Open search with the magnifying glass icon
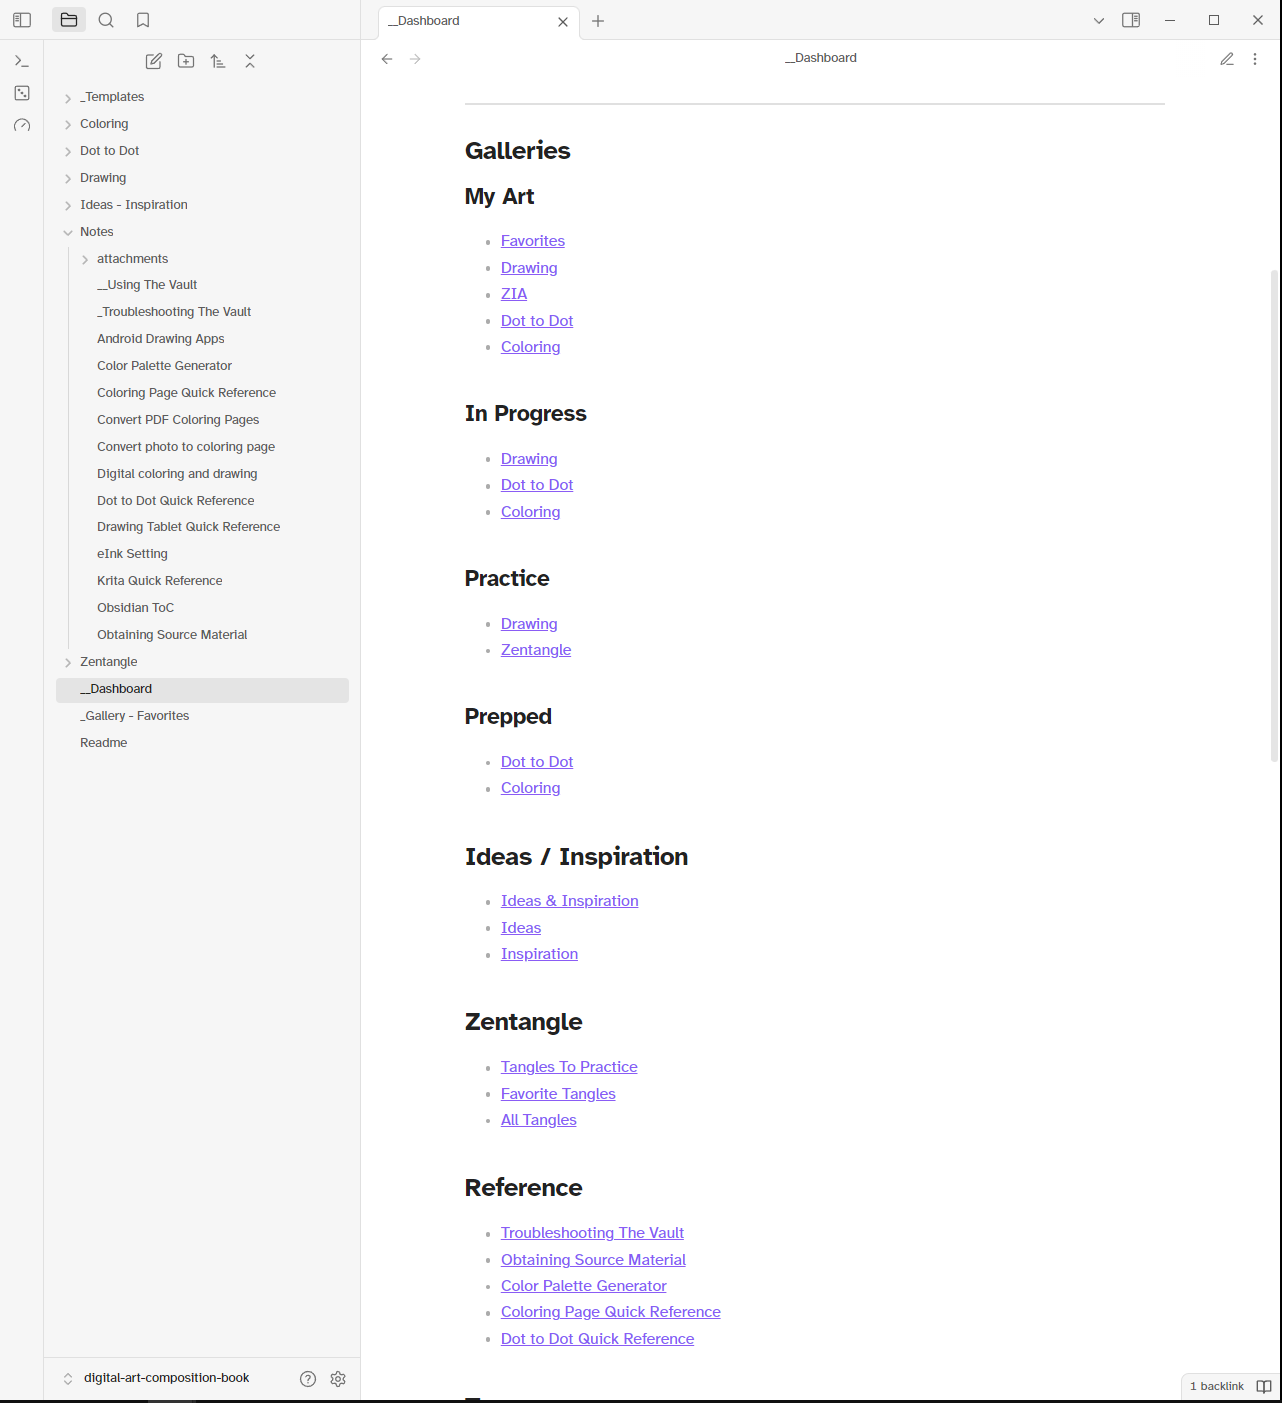 [x=106, y=19]
